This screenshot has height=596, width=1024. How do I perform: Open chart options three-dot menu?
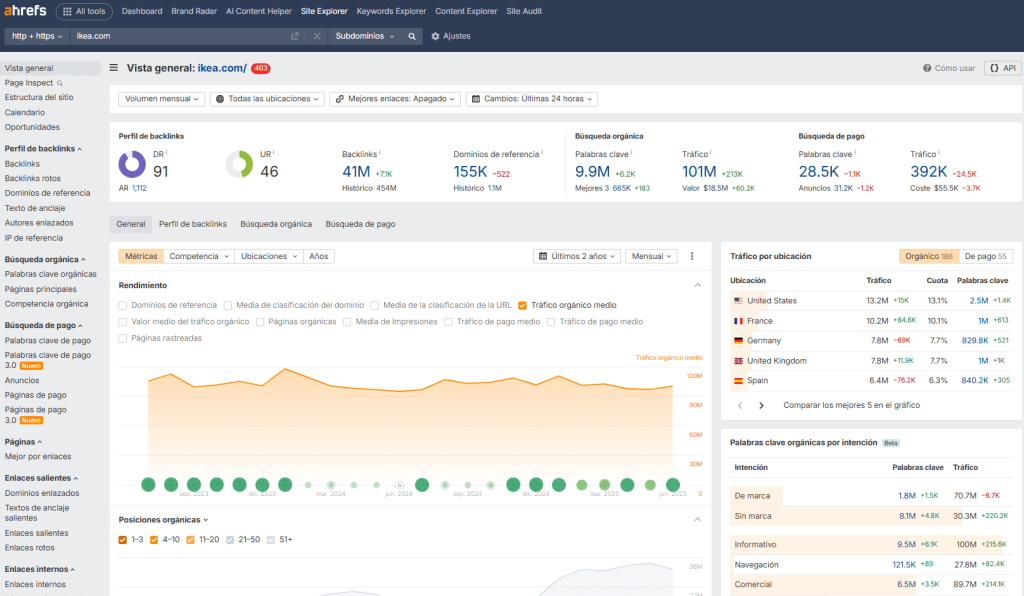(x=692, y=256)
